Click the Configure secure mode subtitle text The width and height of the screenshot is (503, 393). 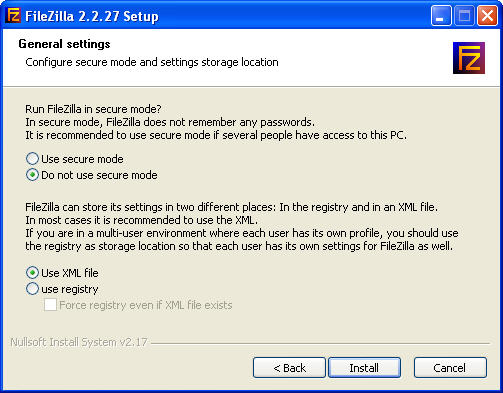click(152, 62)
